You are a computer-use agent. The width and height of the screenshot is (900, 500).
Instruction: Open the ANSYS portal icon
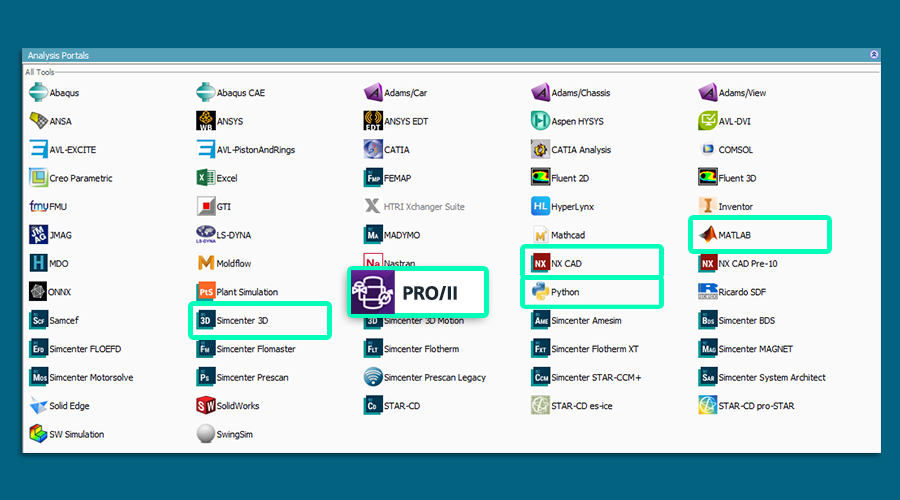205,121
